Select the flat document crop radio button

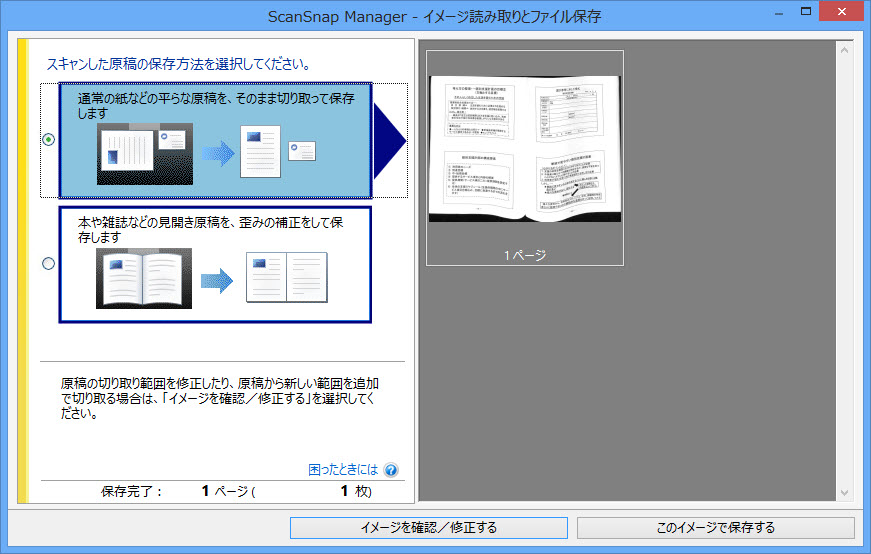pos(49,139)
